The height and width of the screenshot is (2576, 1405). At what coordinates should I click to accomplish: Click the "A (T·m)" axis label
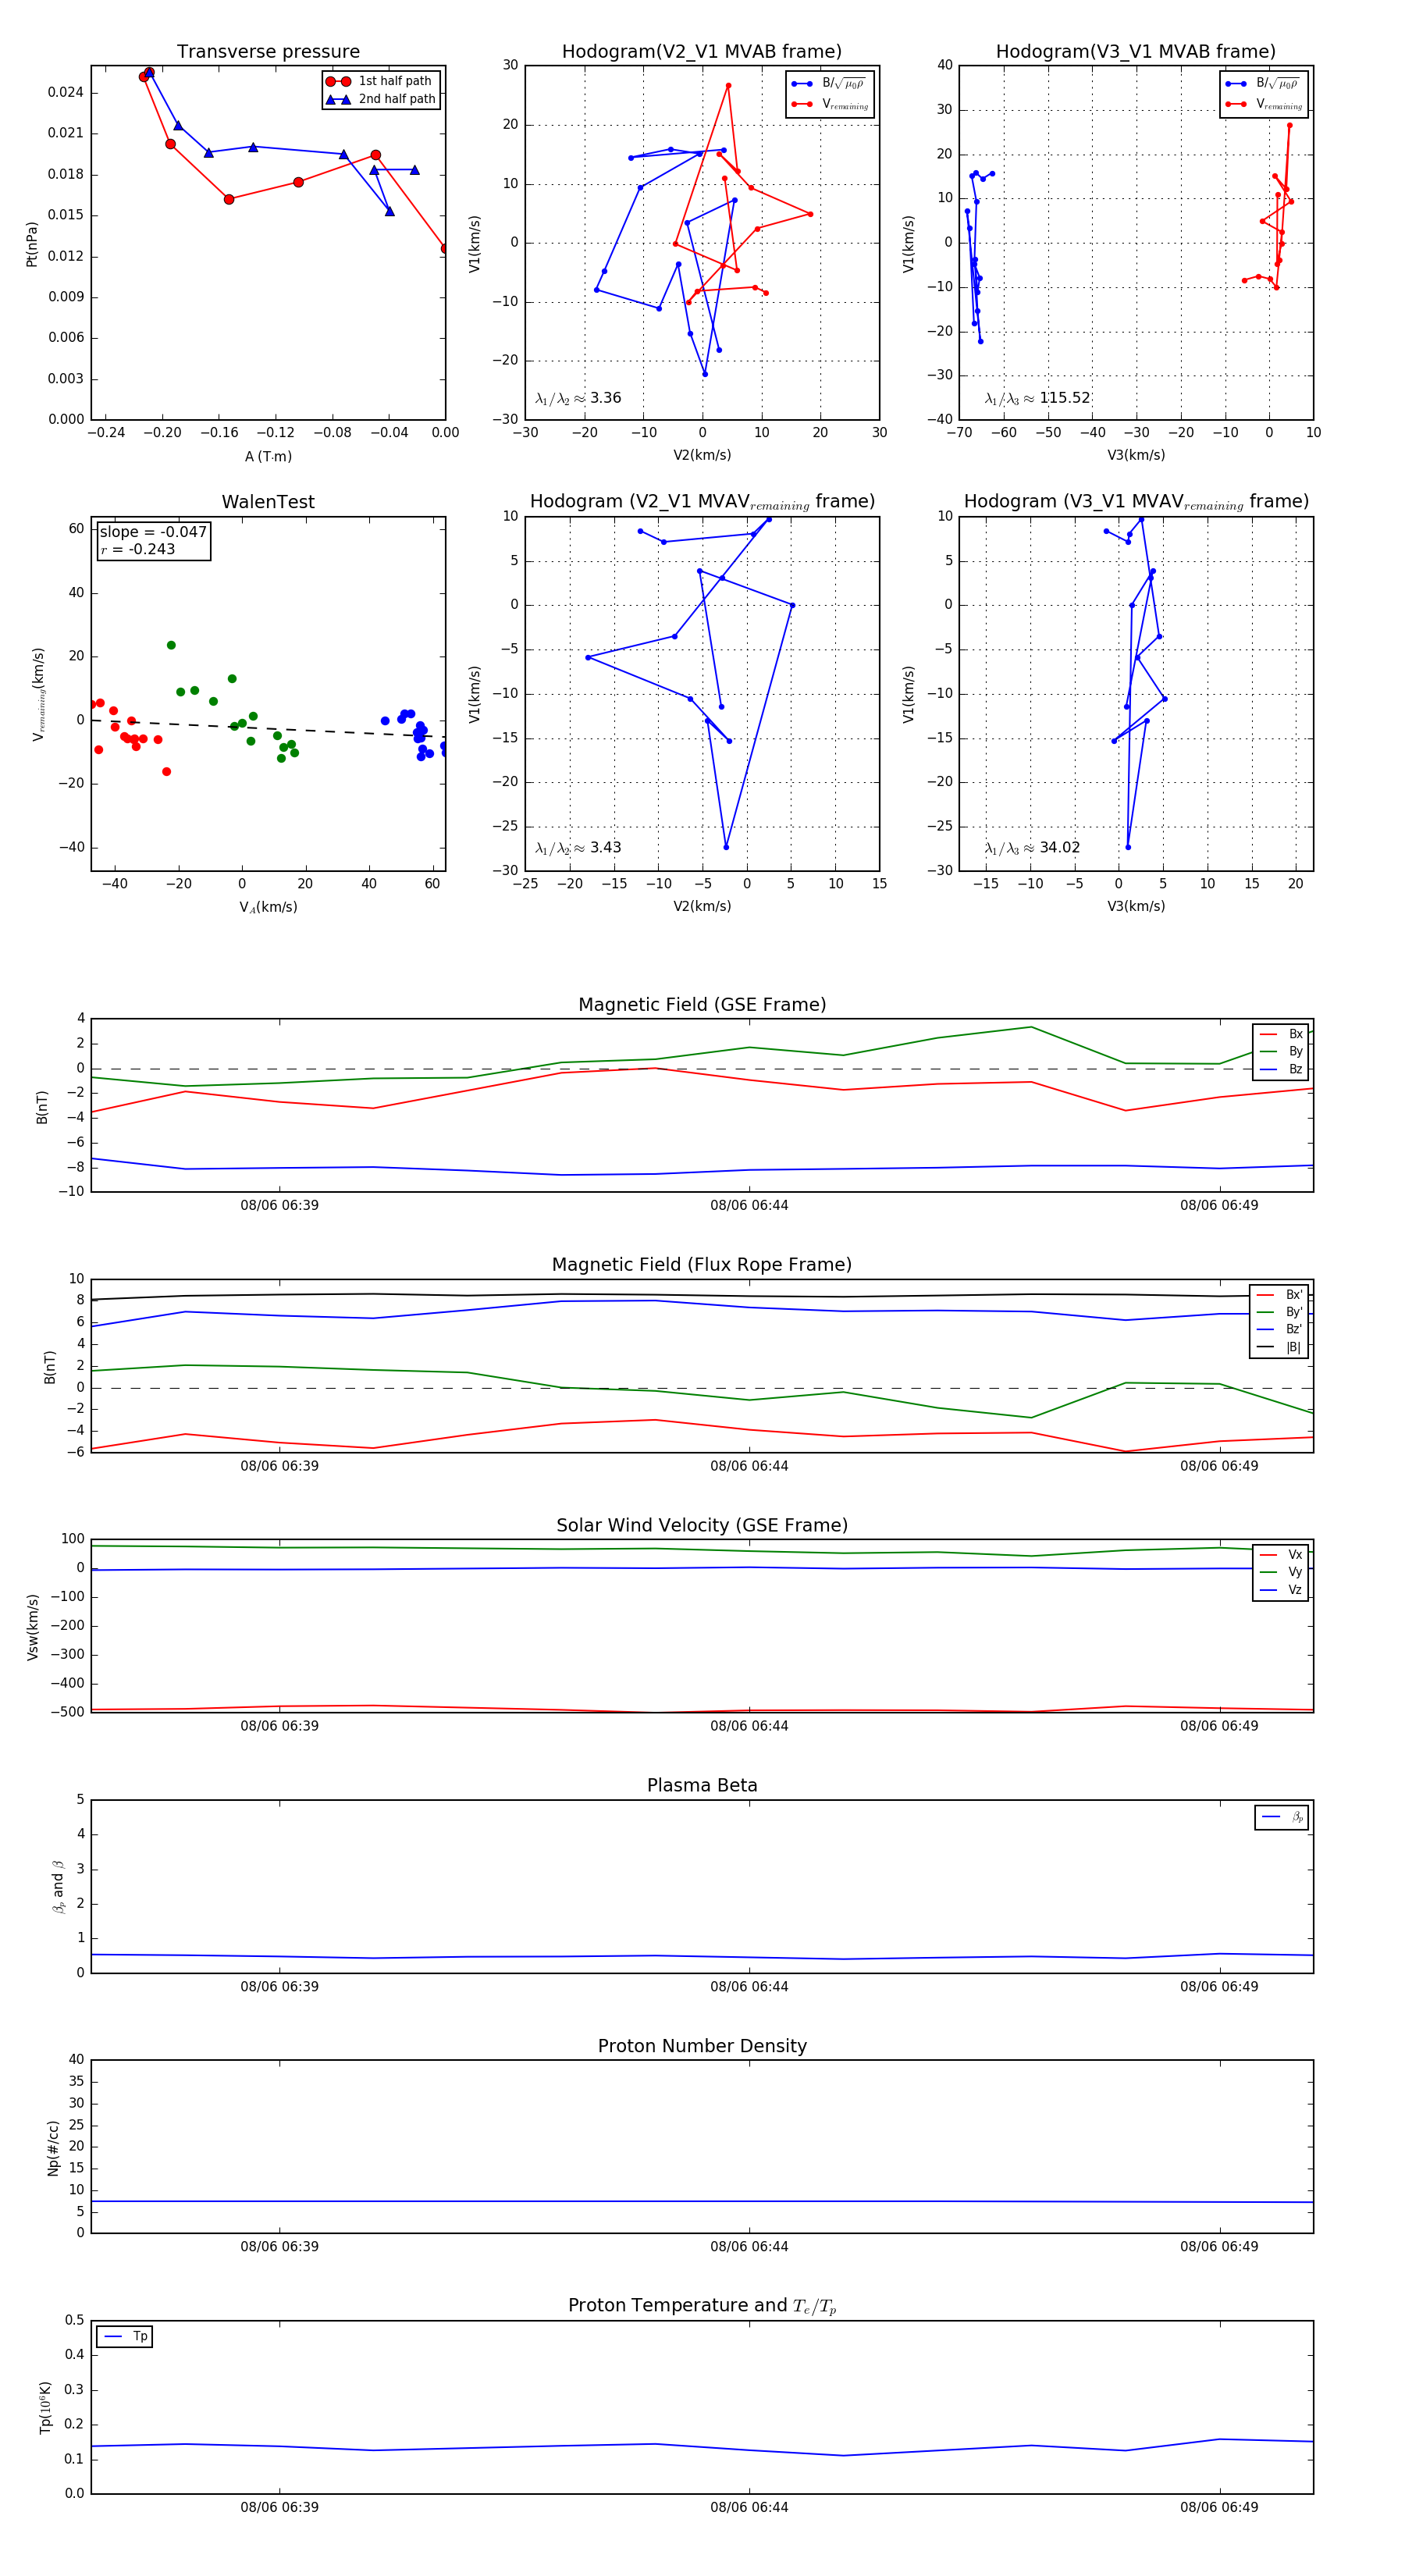268,456
